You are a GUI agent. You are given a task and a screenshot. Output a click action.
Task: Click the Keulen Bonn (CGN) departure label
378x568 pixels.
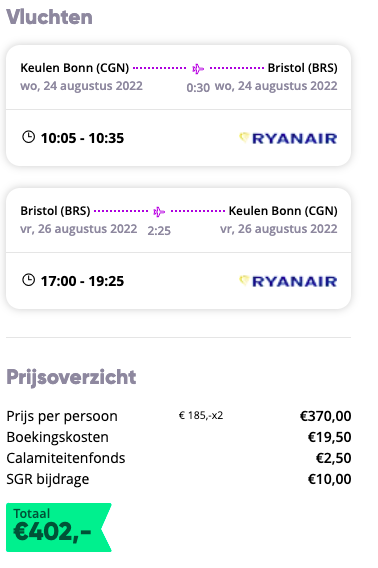click(x=75, y=68)
